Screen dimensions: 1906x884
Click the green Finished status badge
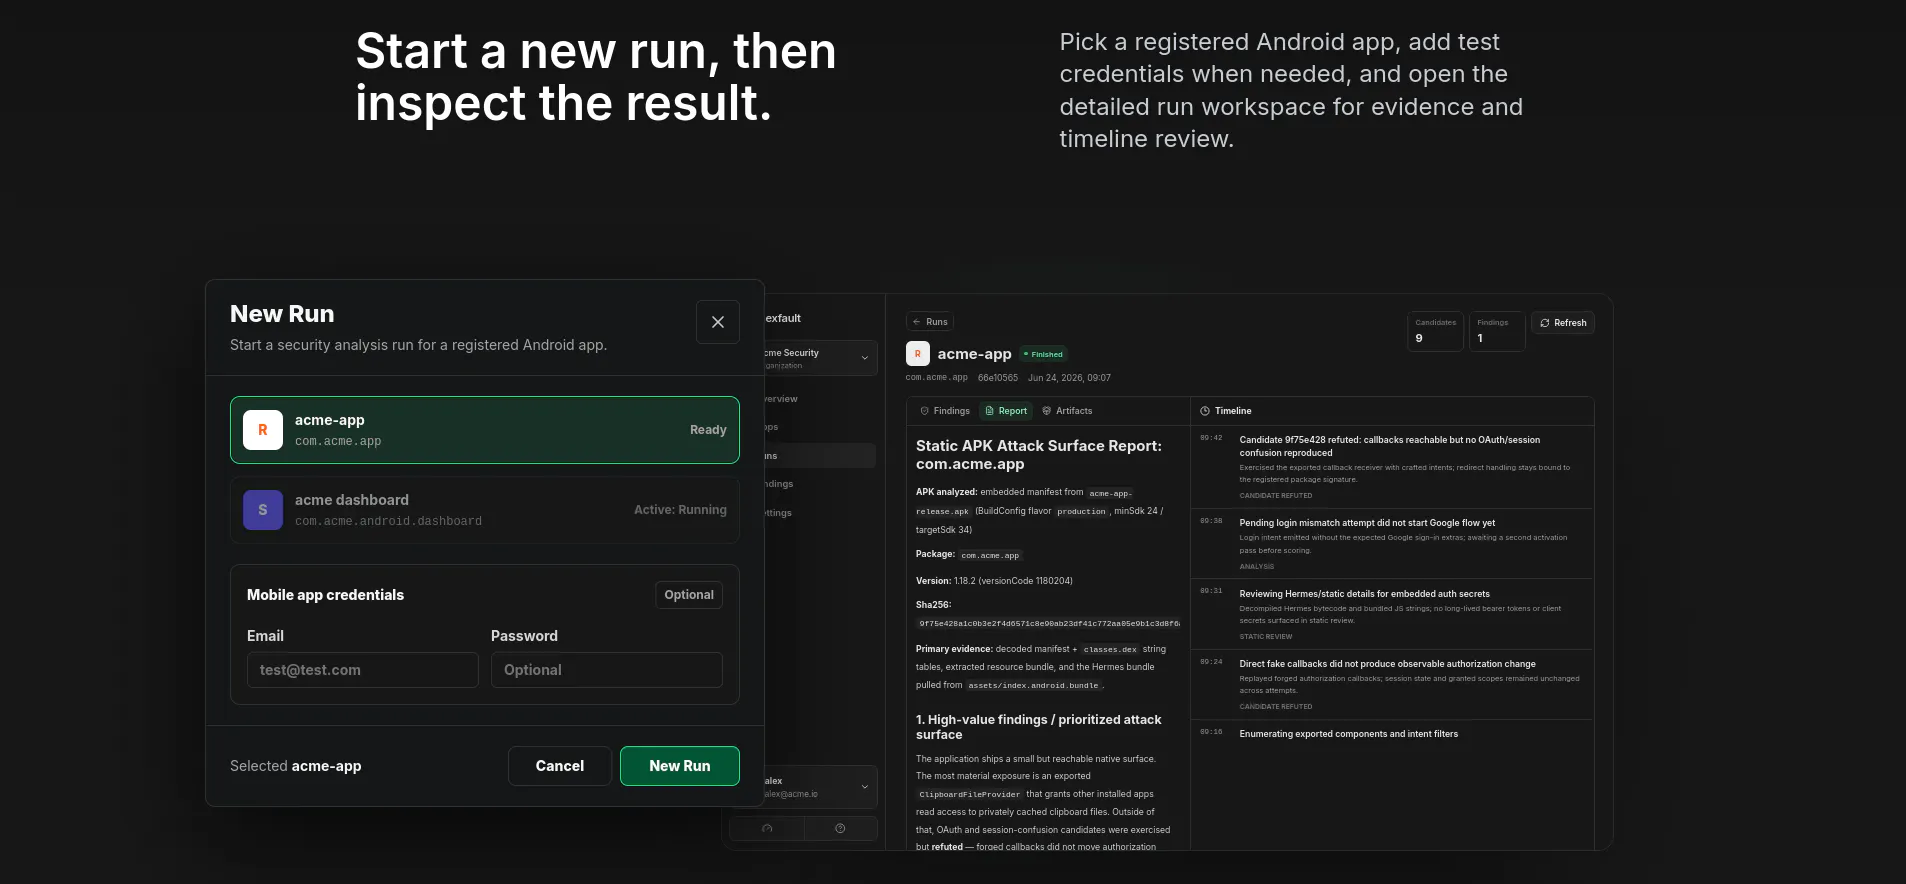(1043, 354)
